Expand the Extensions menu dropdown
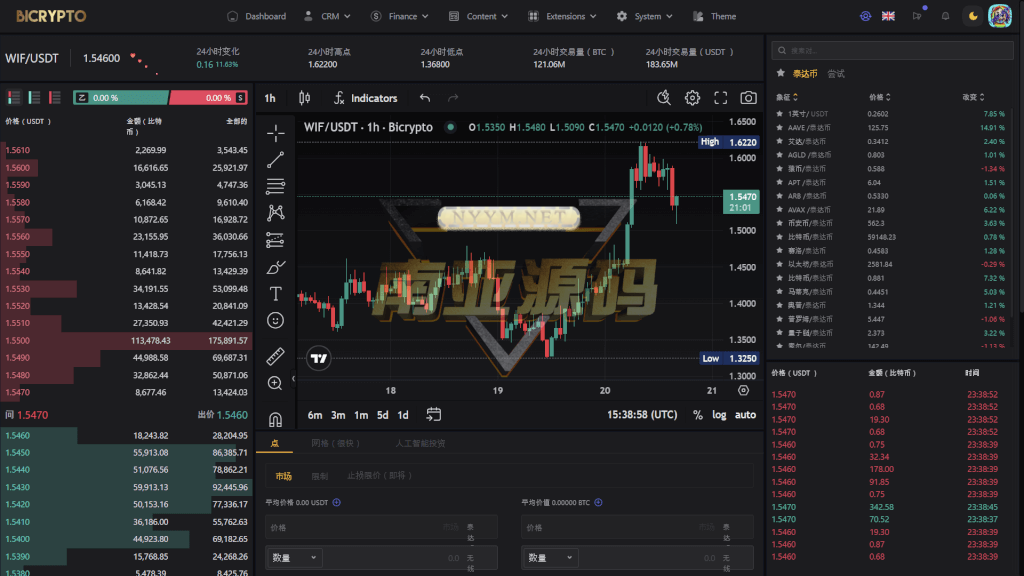The width and height of the screenshot is (1024, 576). [562, 16]
